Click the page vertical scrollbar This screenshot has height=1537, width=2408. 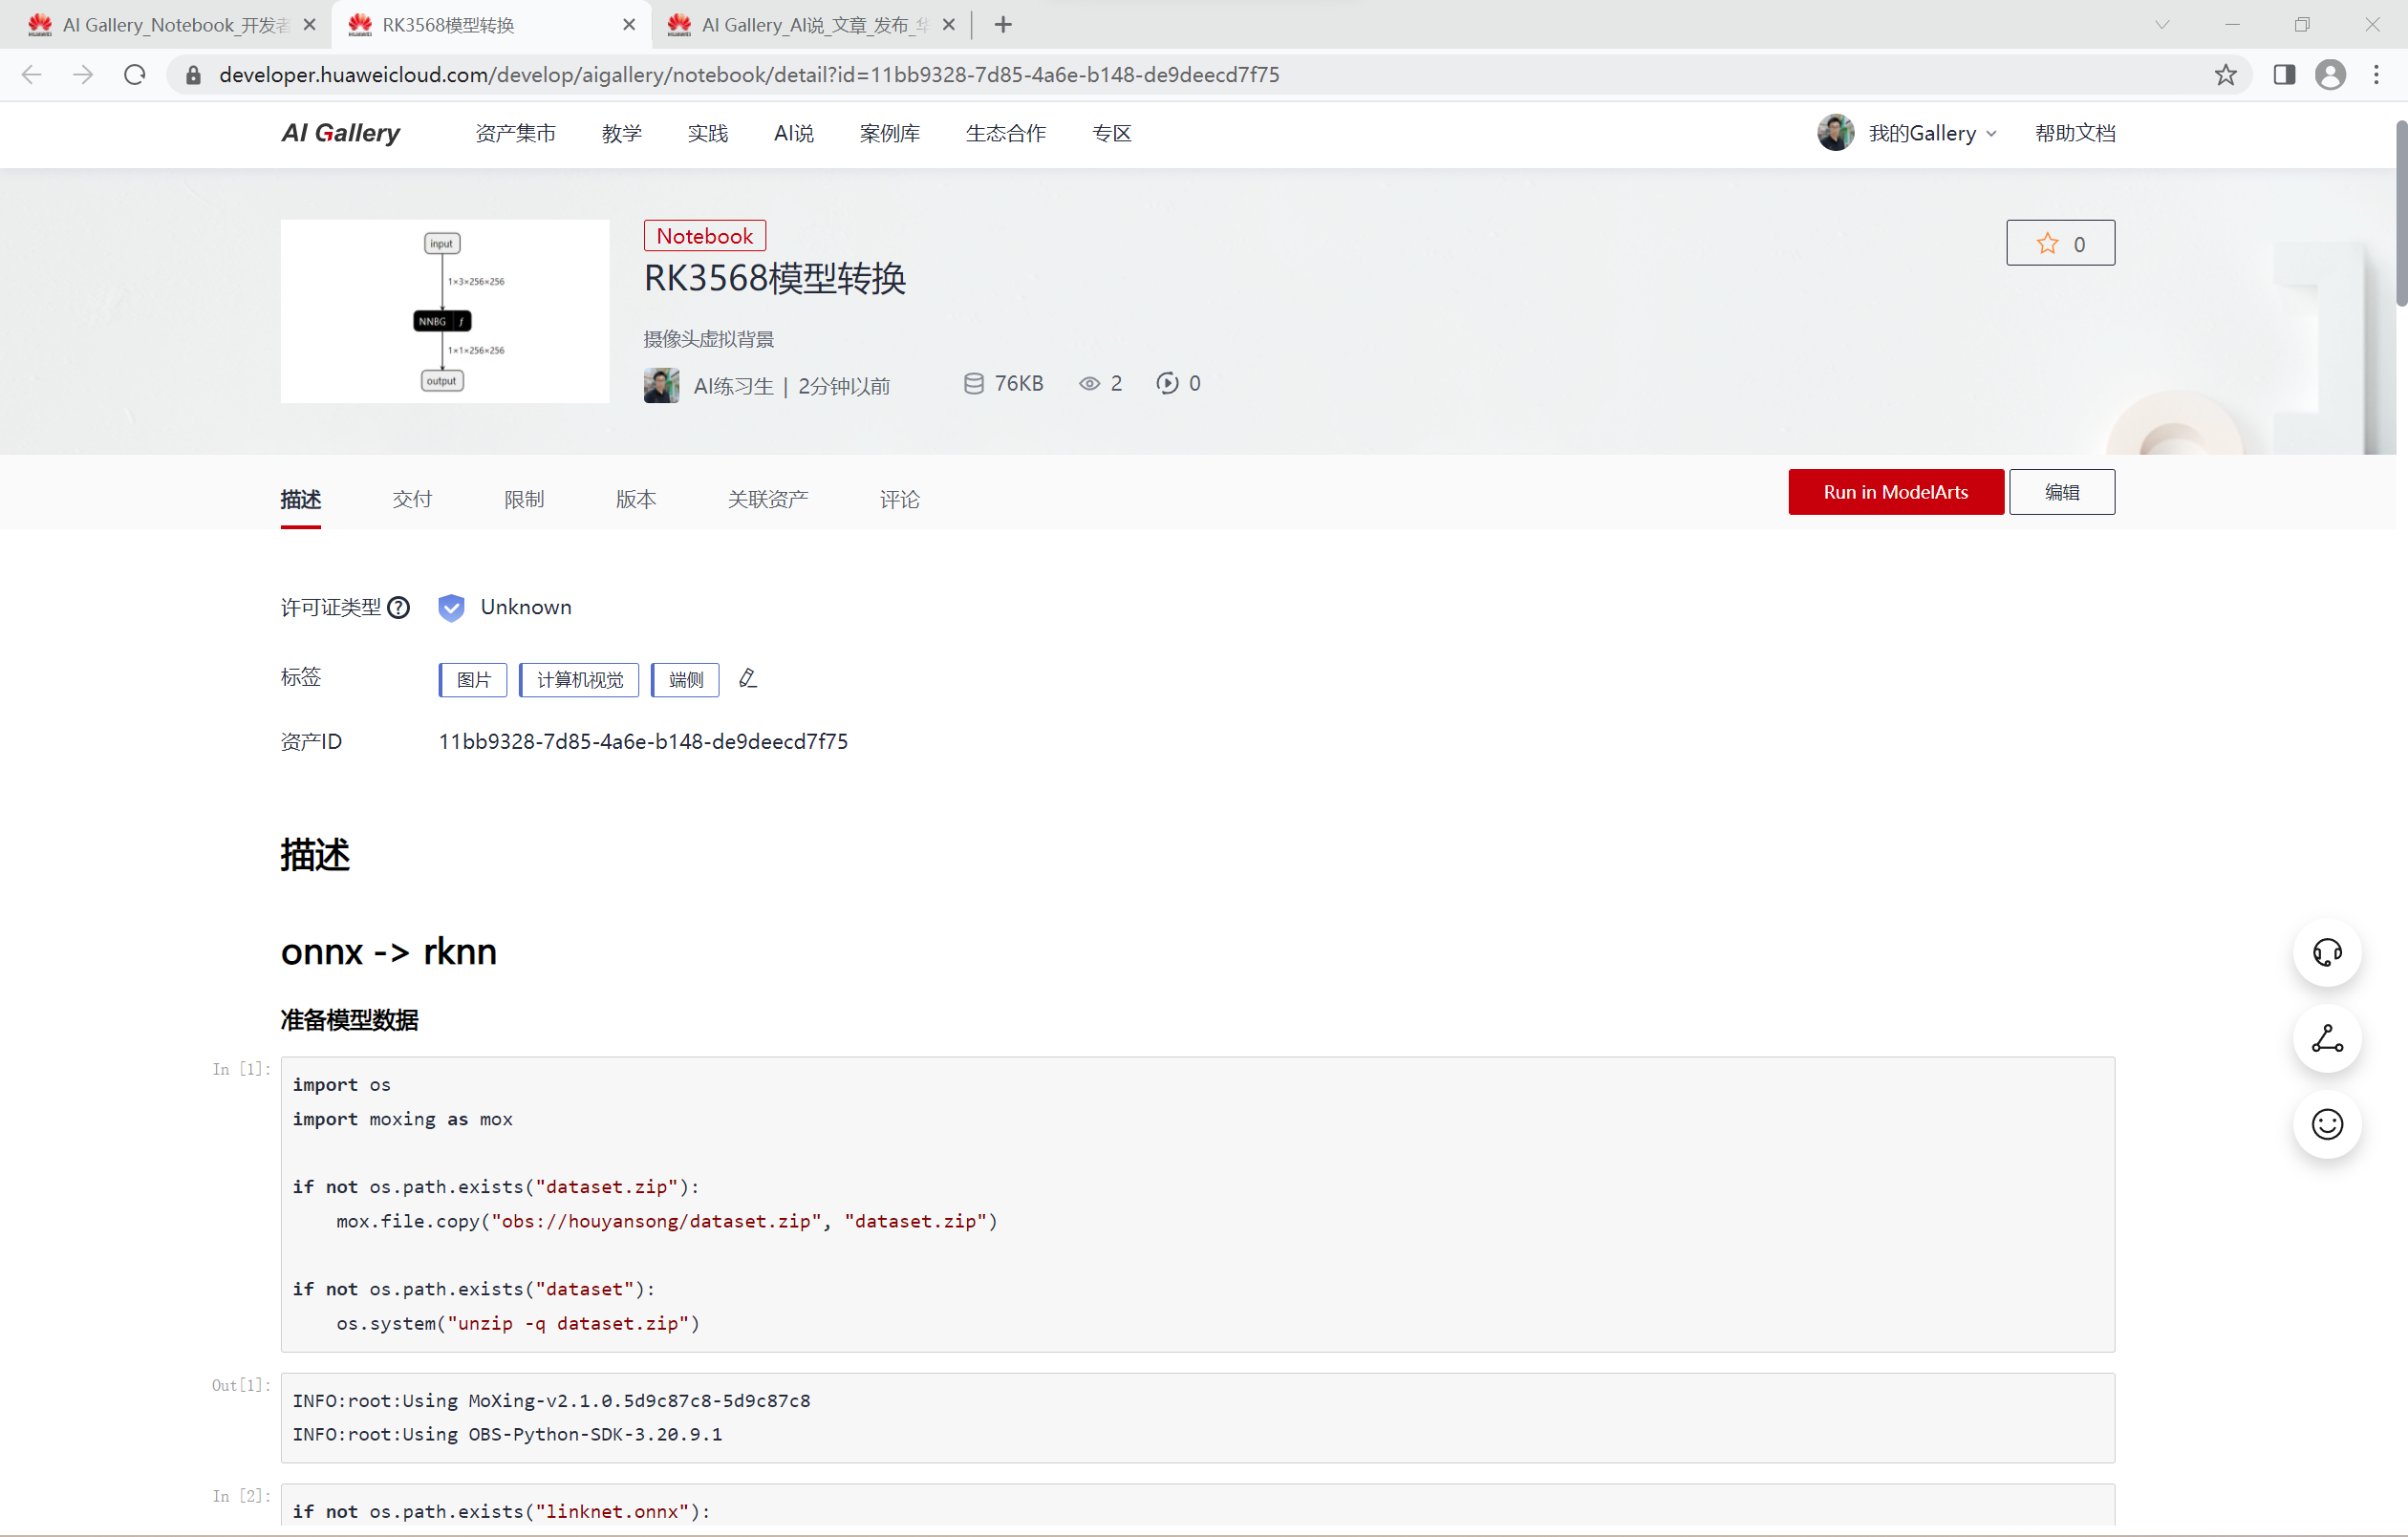tap(2400, 215)
